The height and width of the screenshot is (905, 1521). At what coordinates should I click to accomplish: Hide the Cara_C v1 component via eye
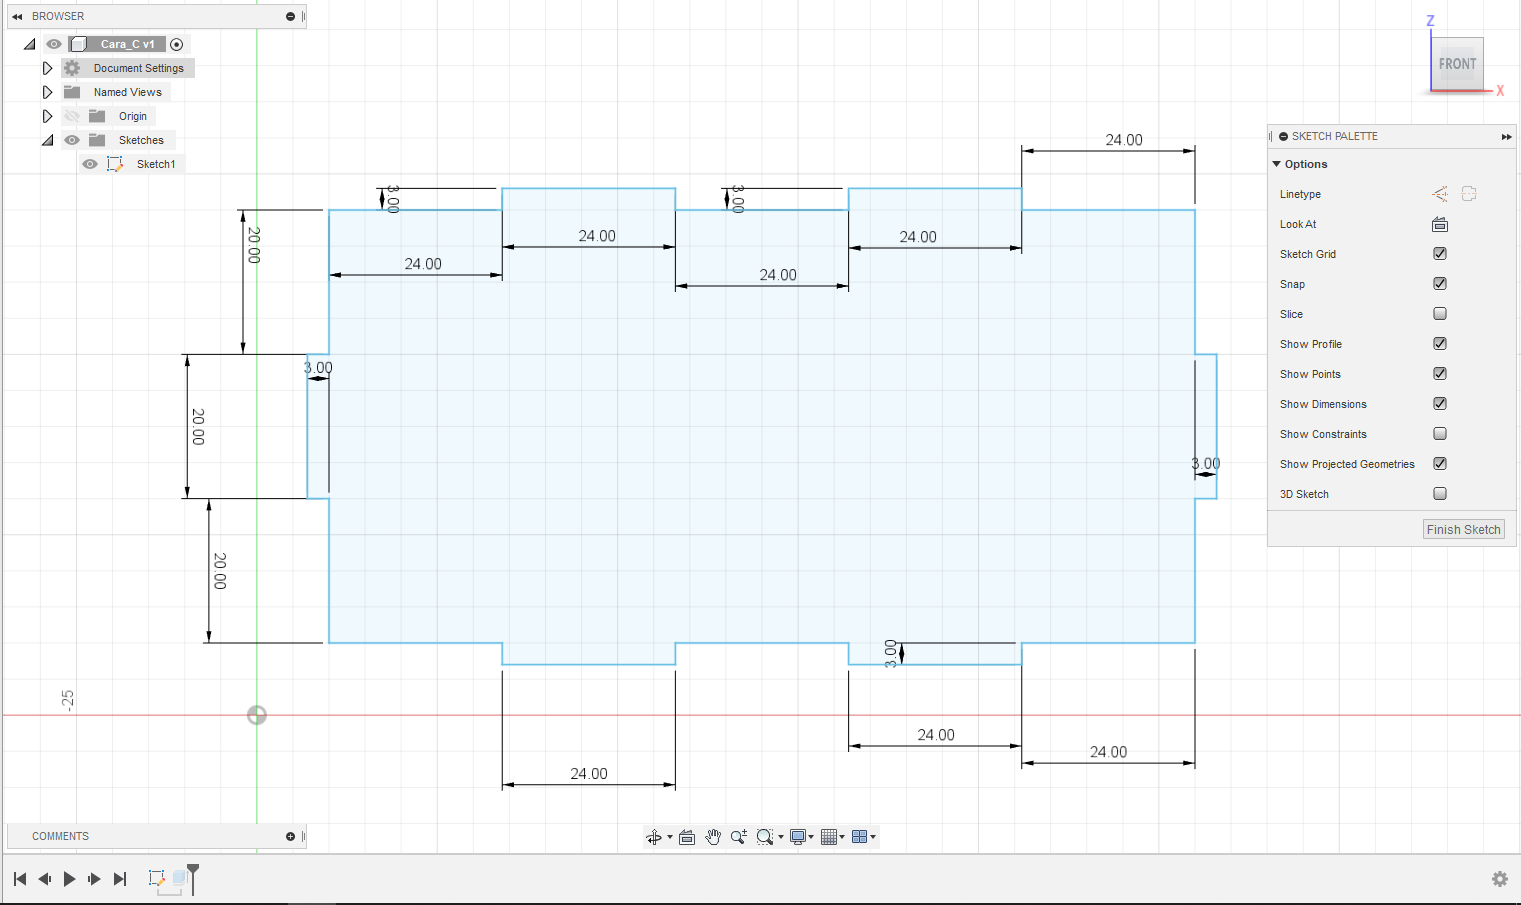(x=54, y=44)
